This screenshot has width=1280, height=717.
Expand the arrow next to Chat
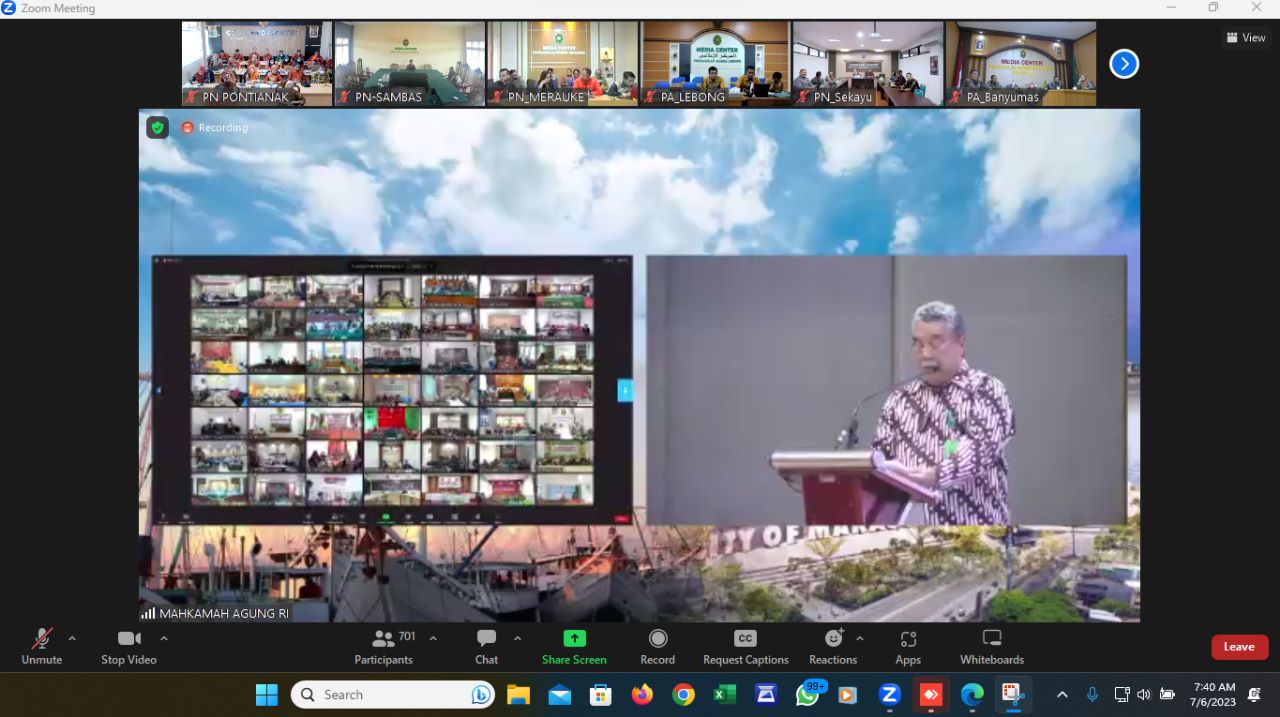pos(517,638)
